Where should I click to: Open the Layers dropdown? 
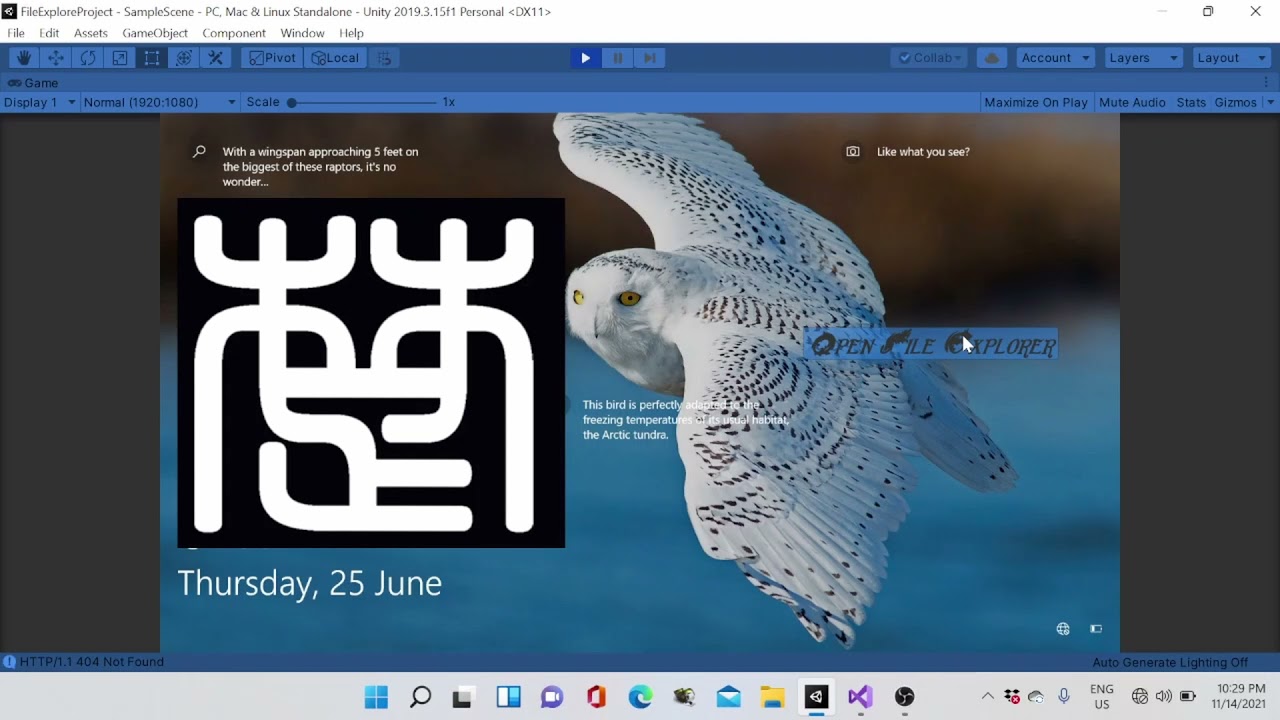[1144, 58]
